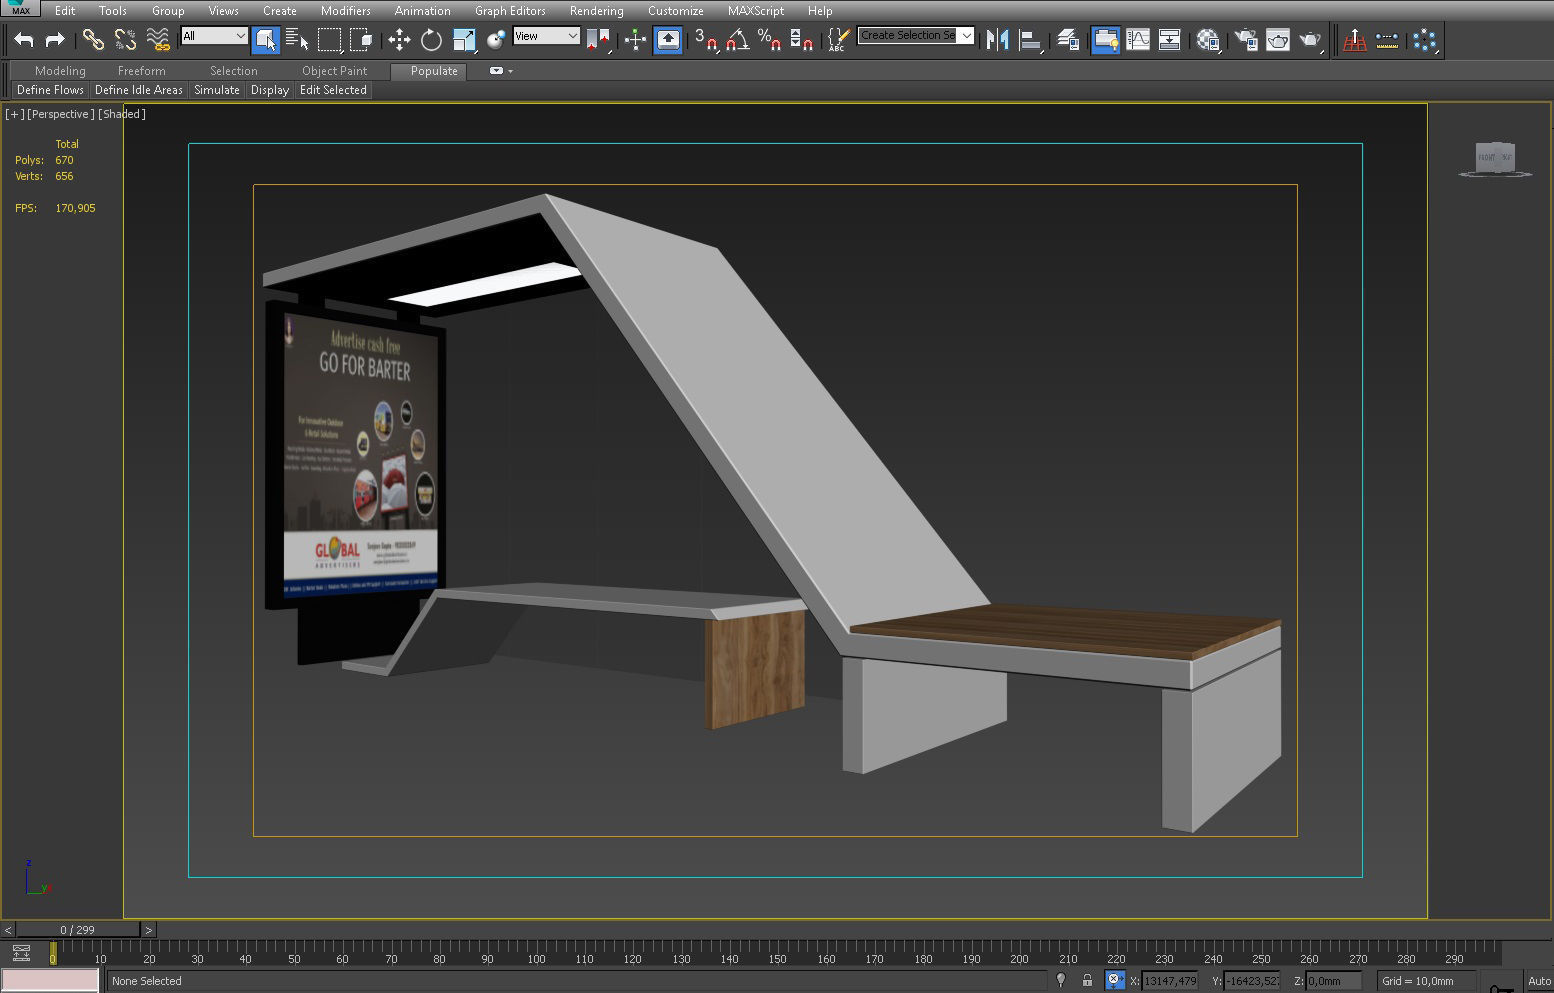1554x993 pixels.
Task: Click the Edit Named Selection Sets icon
Action: pyautogui.click(x=838, y=40)
